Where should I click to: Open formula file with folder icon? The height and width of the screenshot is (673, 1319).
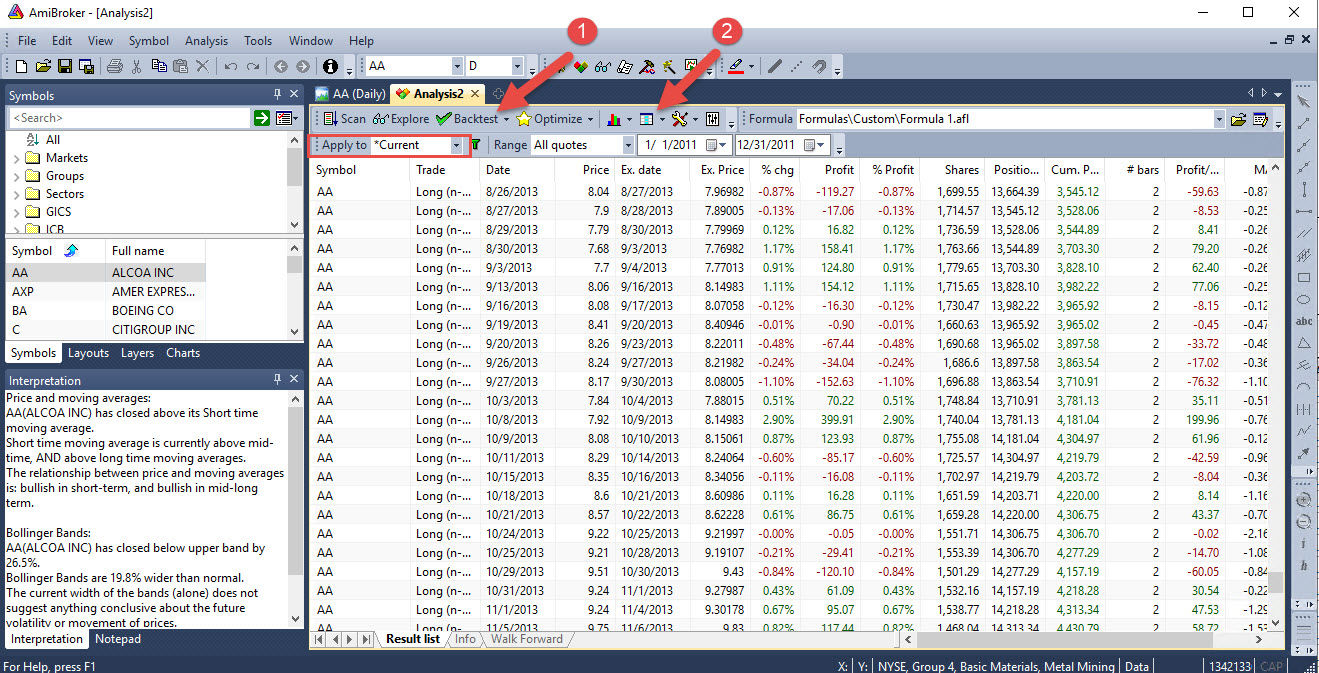click(1238, 119)
